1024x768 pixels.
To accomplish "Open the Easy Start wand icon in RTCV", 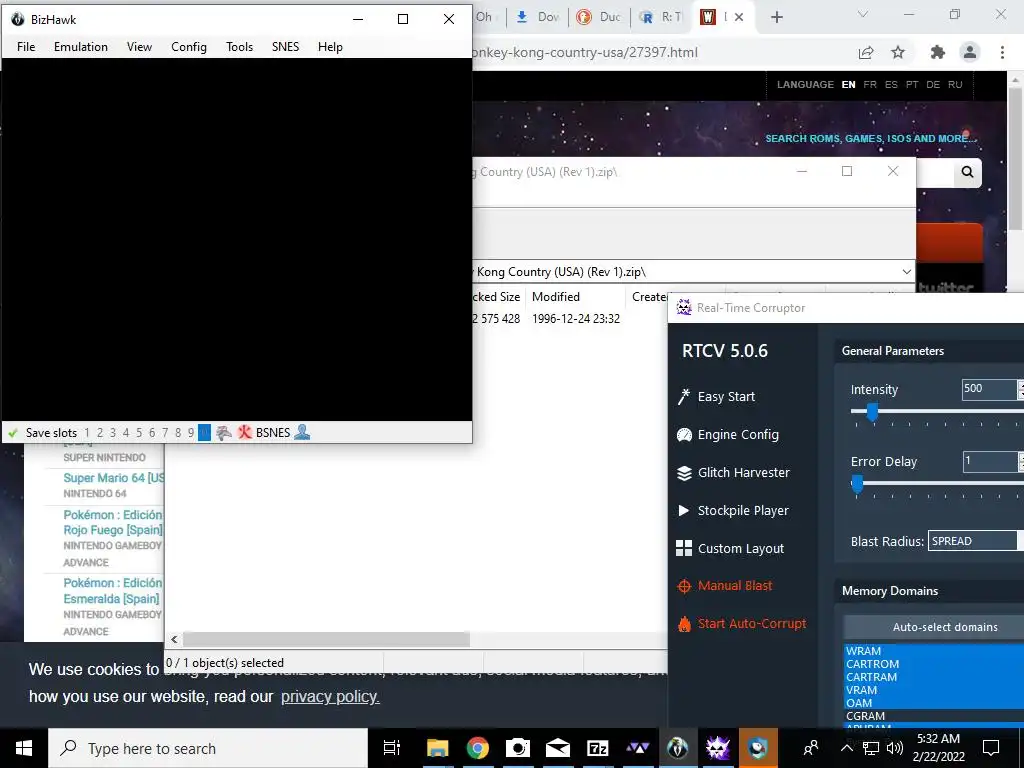I will pyautogui.click(x=684, y=396).
